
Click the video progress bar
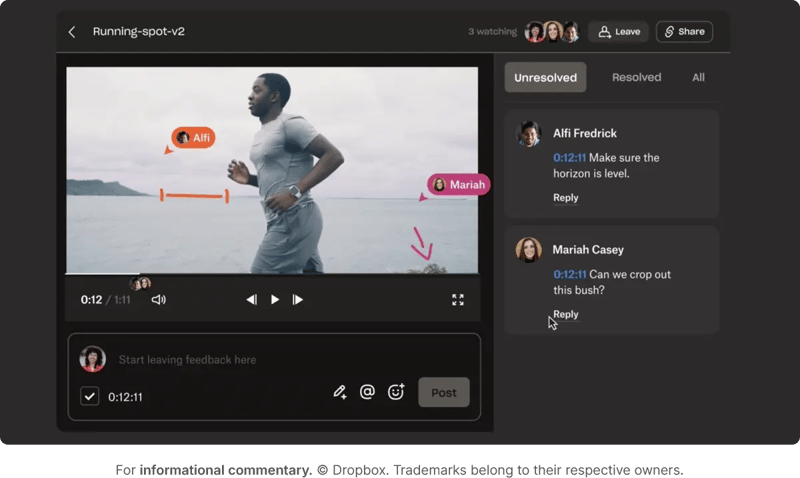(272, 274)
